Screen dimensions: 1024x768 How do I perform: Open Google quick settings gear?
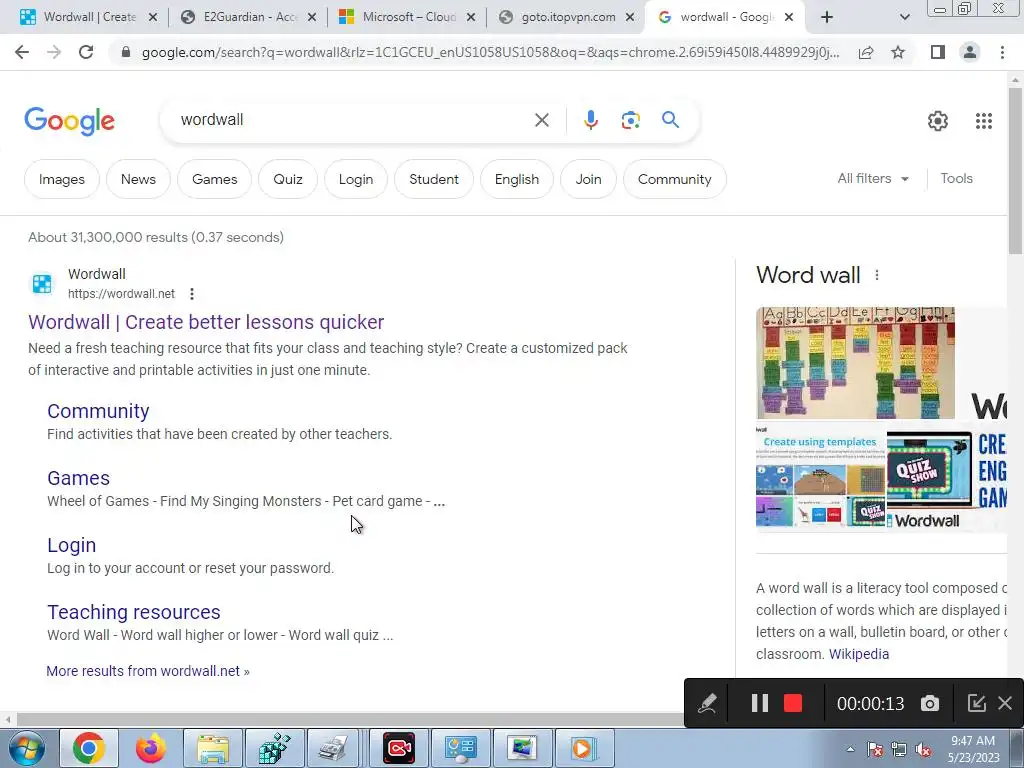point(938,121)
